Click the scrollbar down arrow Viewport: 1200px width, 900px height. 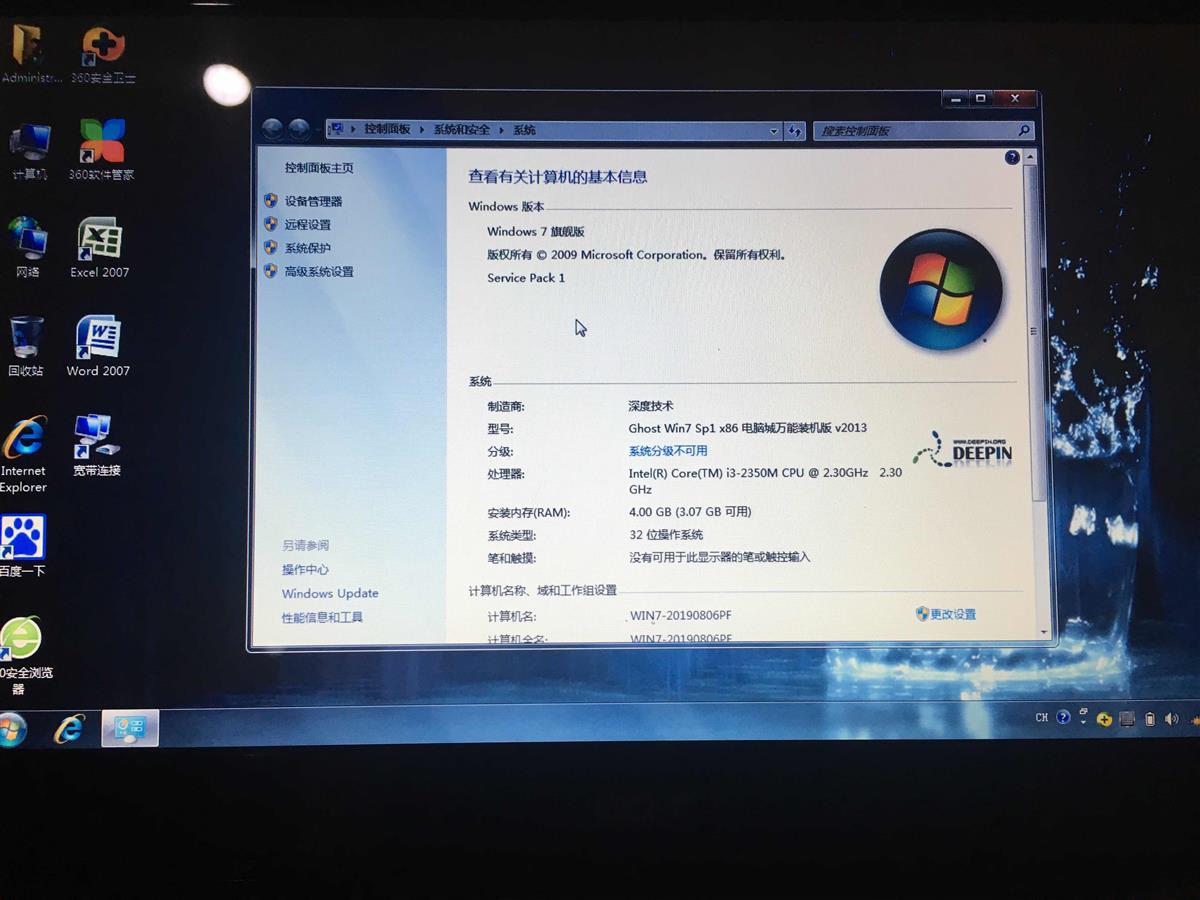(x=1043, y=631)
